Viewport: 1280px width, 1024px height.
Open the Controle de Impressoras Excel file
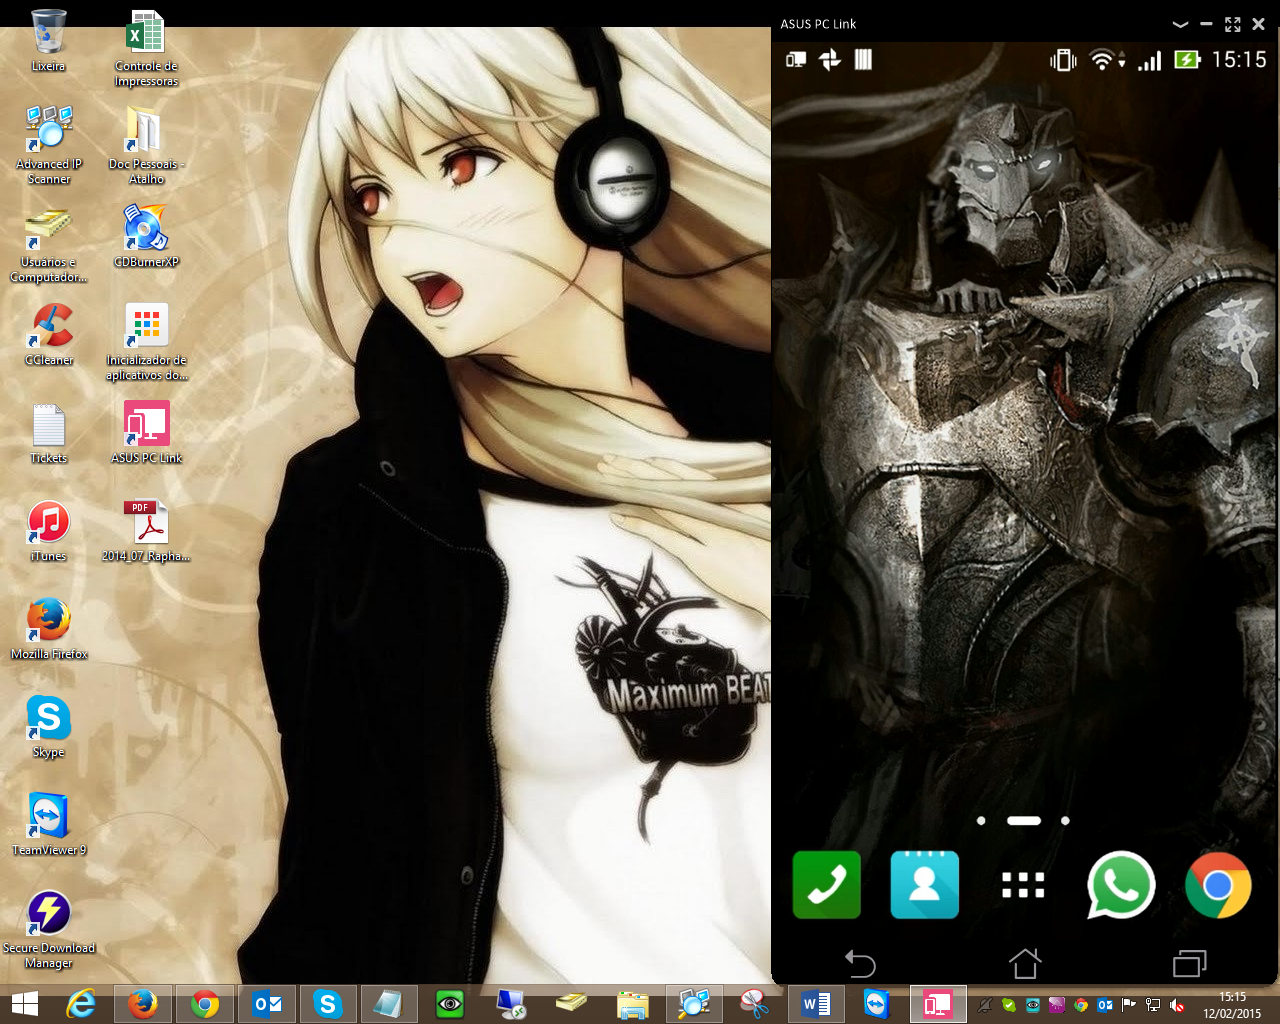click(146, 47)
